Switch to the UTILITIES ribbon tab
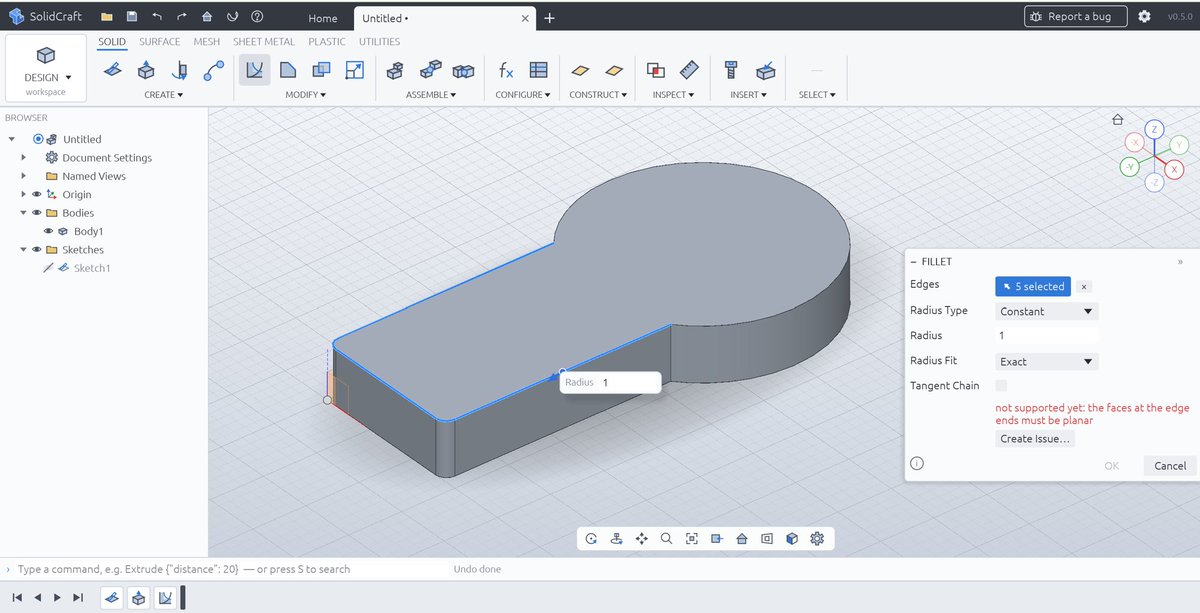The width and height of the screenshot is (1200, 613). 379,42
